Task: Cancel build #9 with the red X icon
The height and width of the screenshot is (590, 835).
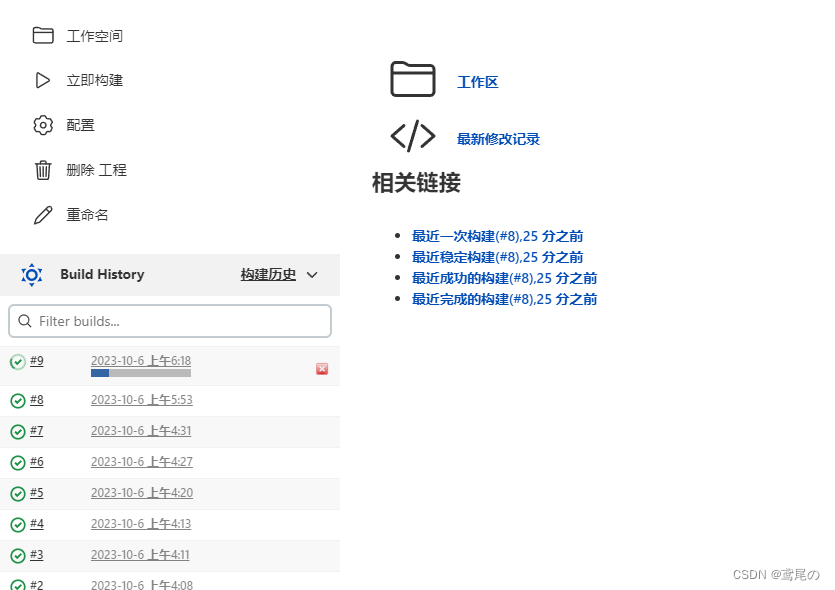Action: click(x=321, y=369)
